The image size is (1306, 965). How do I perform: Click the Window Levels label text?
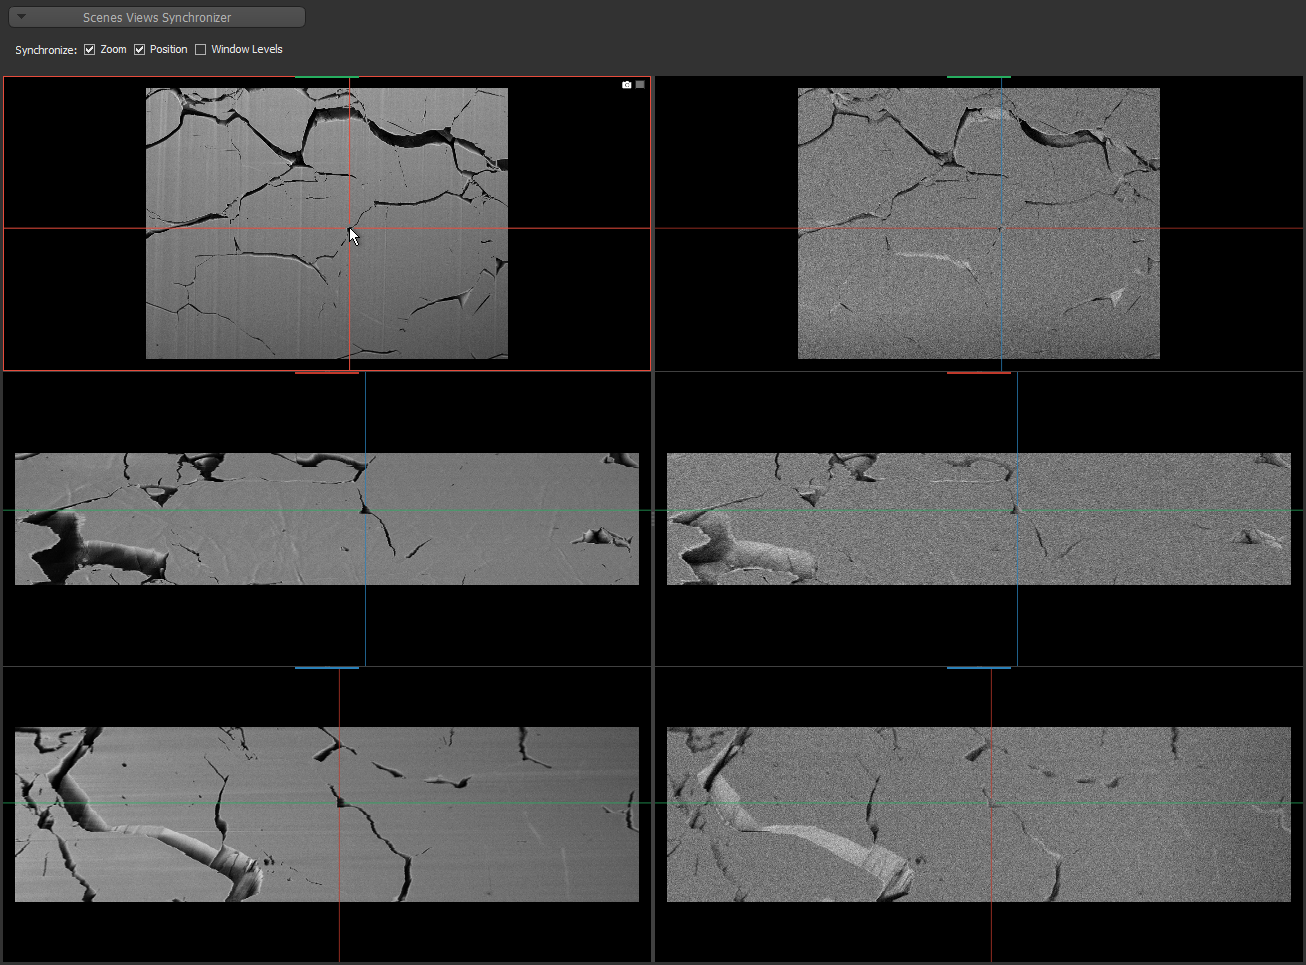point(247,50)
